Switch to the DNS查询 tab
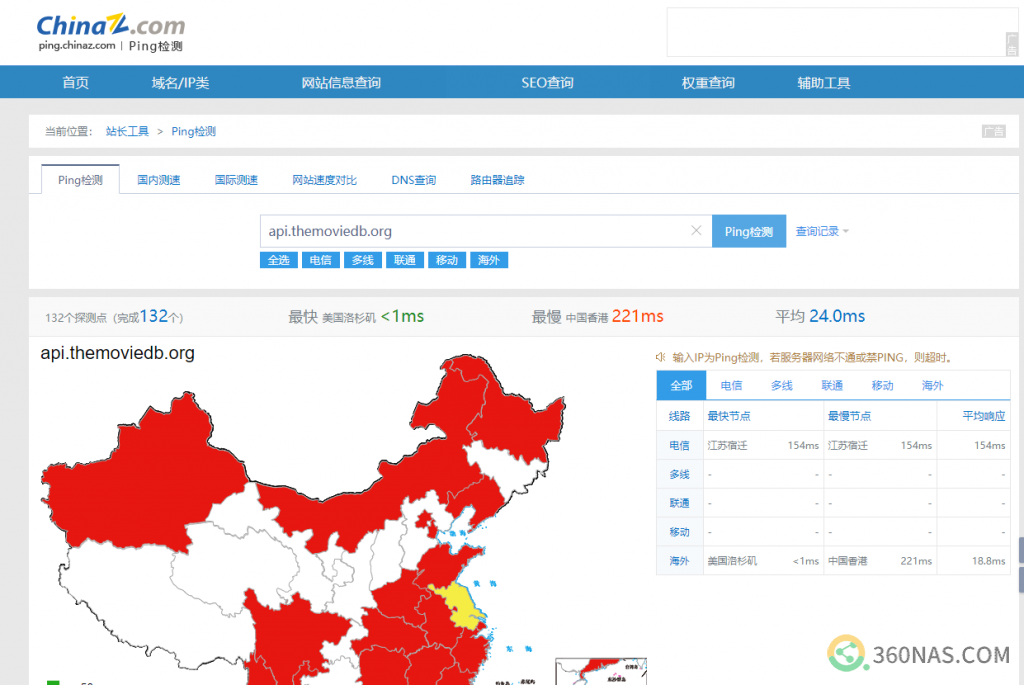The width and height of the screenshot is (1024, 685). (413, 180)
